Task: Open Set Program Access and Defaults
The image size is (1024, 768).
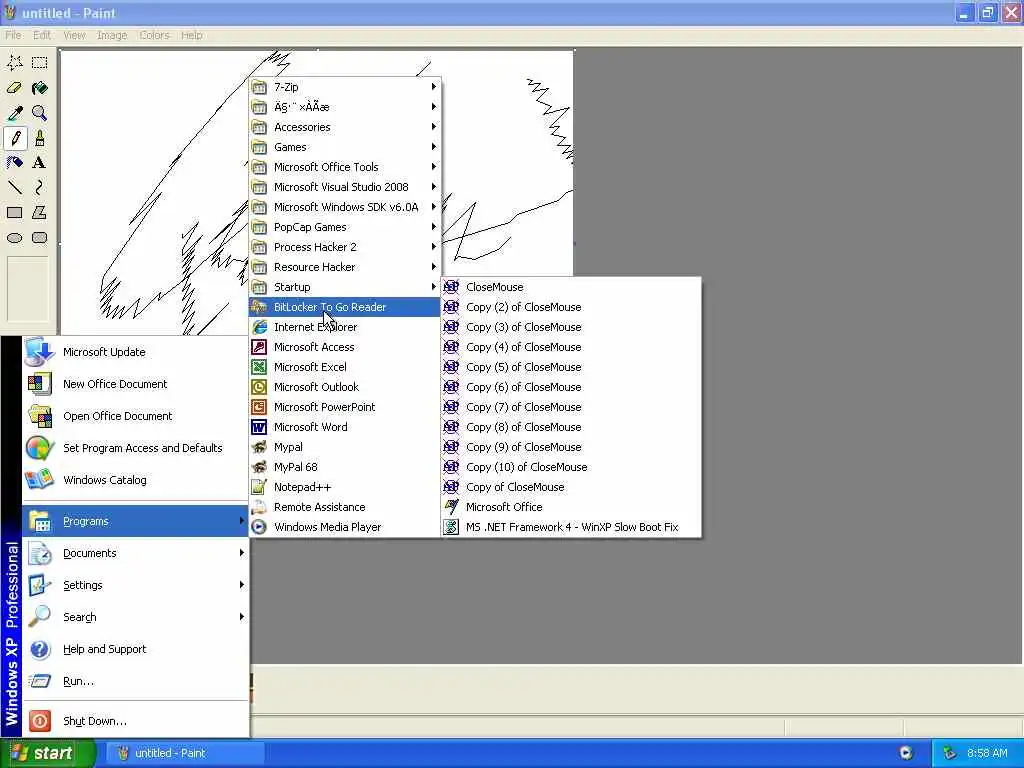Action: coord(135,448)
